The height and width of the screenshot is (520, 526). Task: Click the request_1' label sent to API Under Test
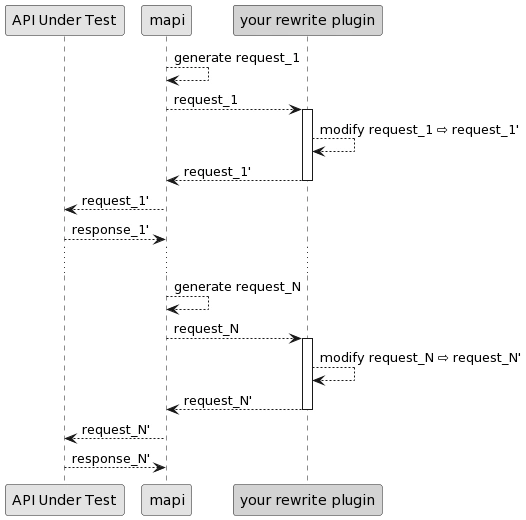point(115,201)
